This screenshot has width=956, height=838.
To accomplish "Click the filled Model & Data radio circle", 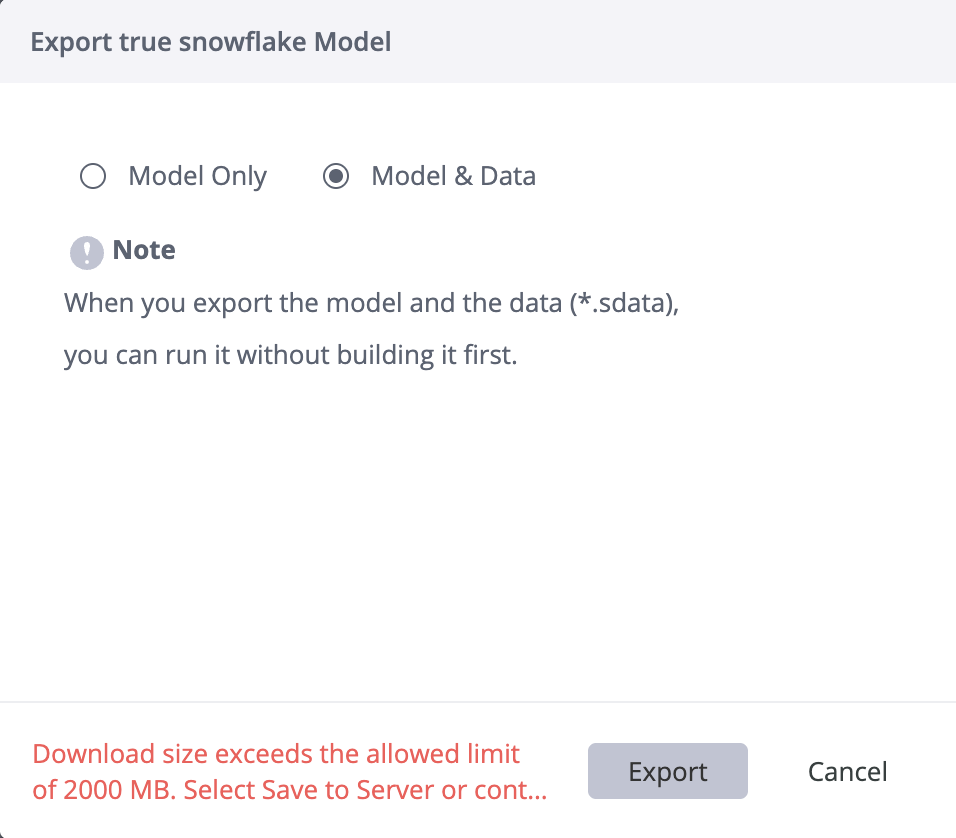I will click(x=337, y=176).
